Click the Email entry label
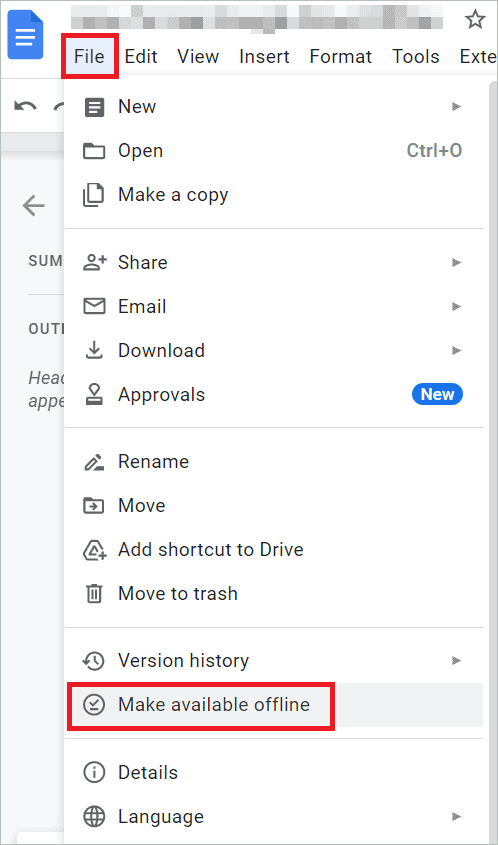This screenshot has height=845, width=498. [142, 307]
